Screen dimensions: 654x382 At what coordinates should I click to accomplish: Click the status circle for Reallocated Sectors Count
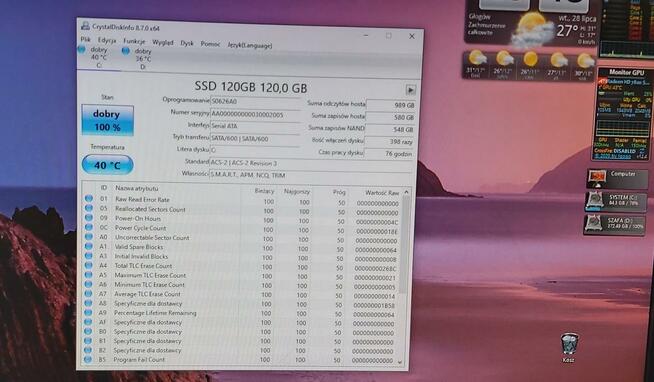click(88, 209)
